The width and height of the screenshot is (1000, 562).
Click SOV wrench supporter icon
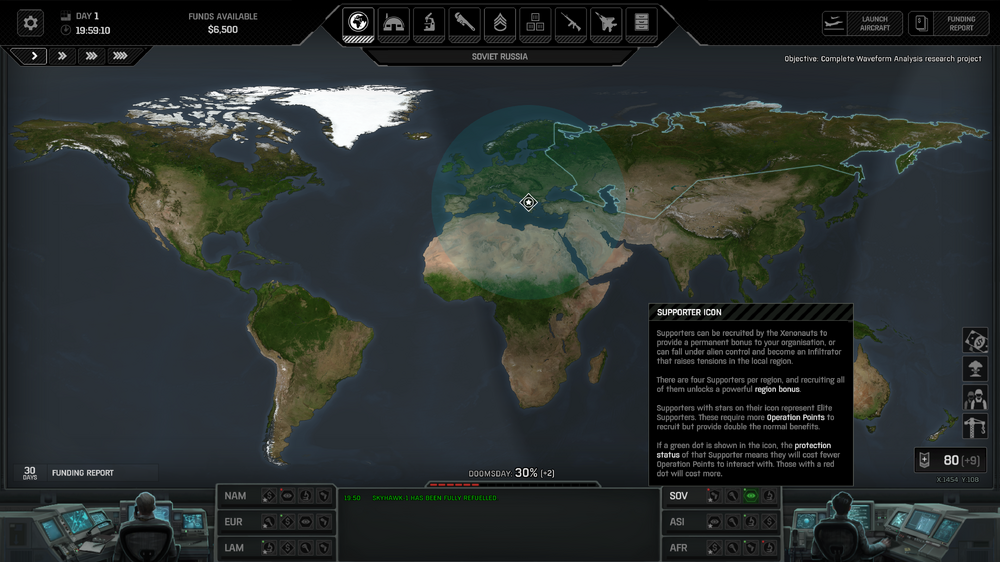tap(732, 496)
